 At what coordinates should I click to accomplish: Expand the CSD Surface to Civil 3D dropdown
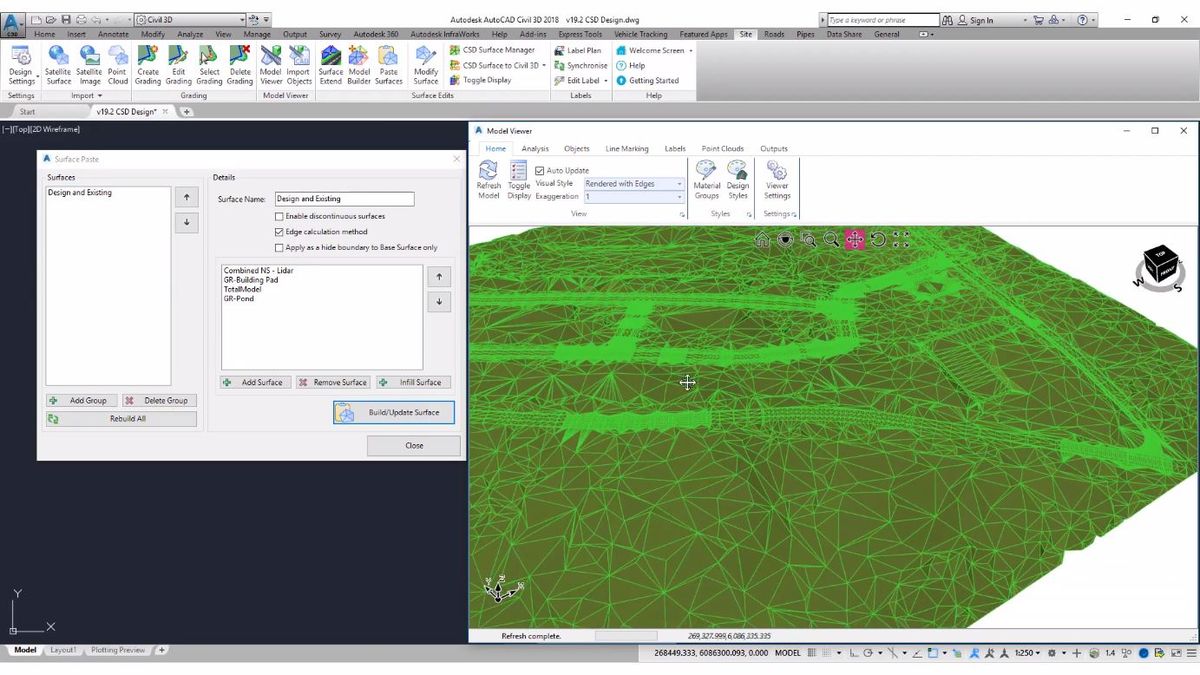pyautogui.click(x=544, y=65)
